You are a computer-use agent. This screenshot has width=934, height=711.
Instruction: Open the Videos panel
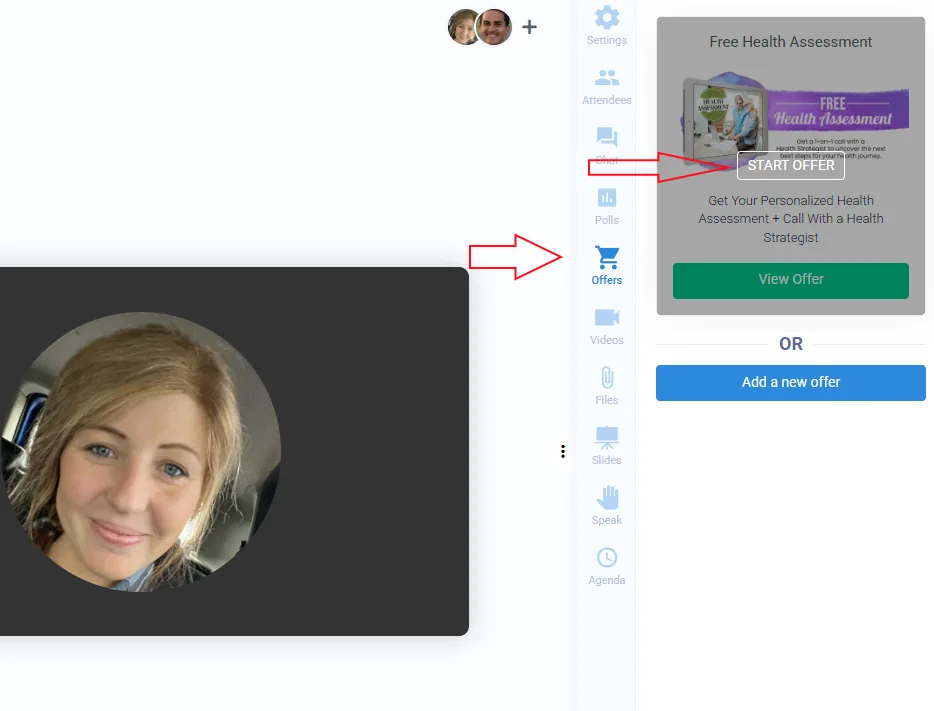(x=607, y=318)
